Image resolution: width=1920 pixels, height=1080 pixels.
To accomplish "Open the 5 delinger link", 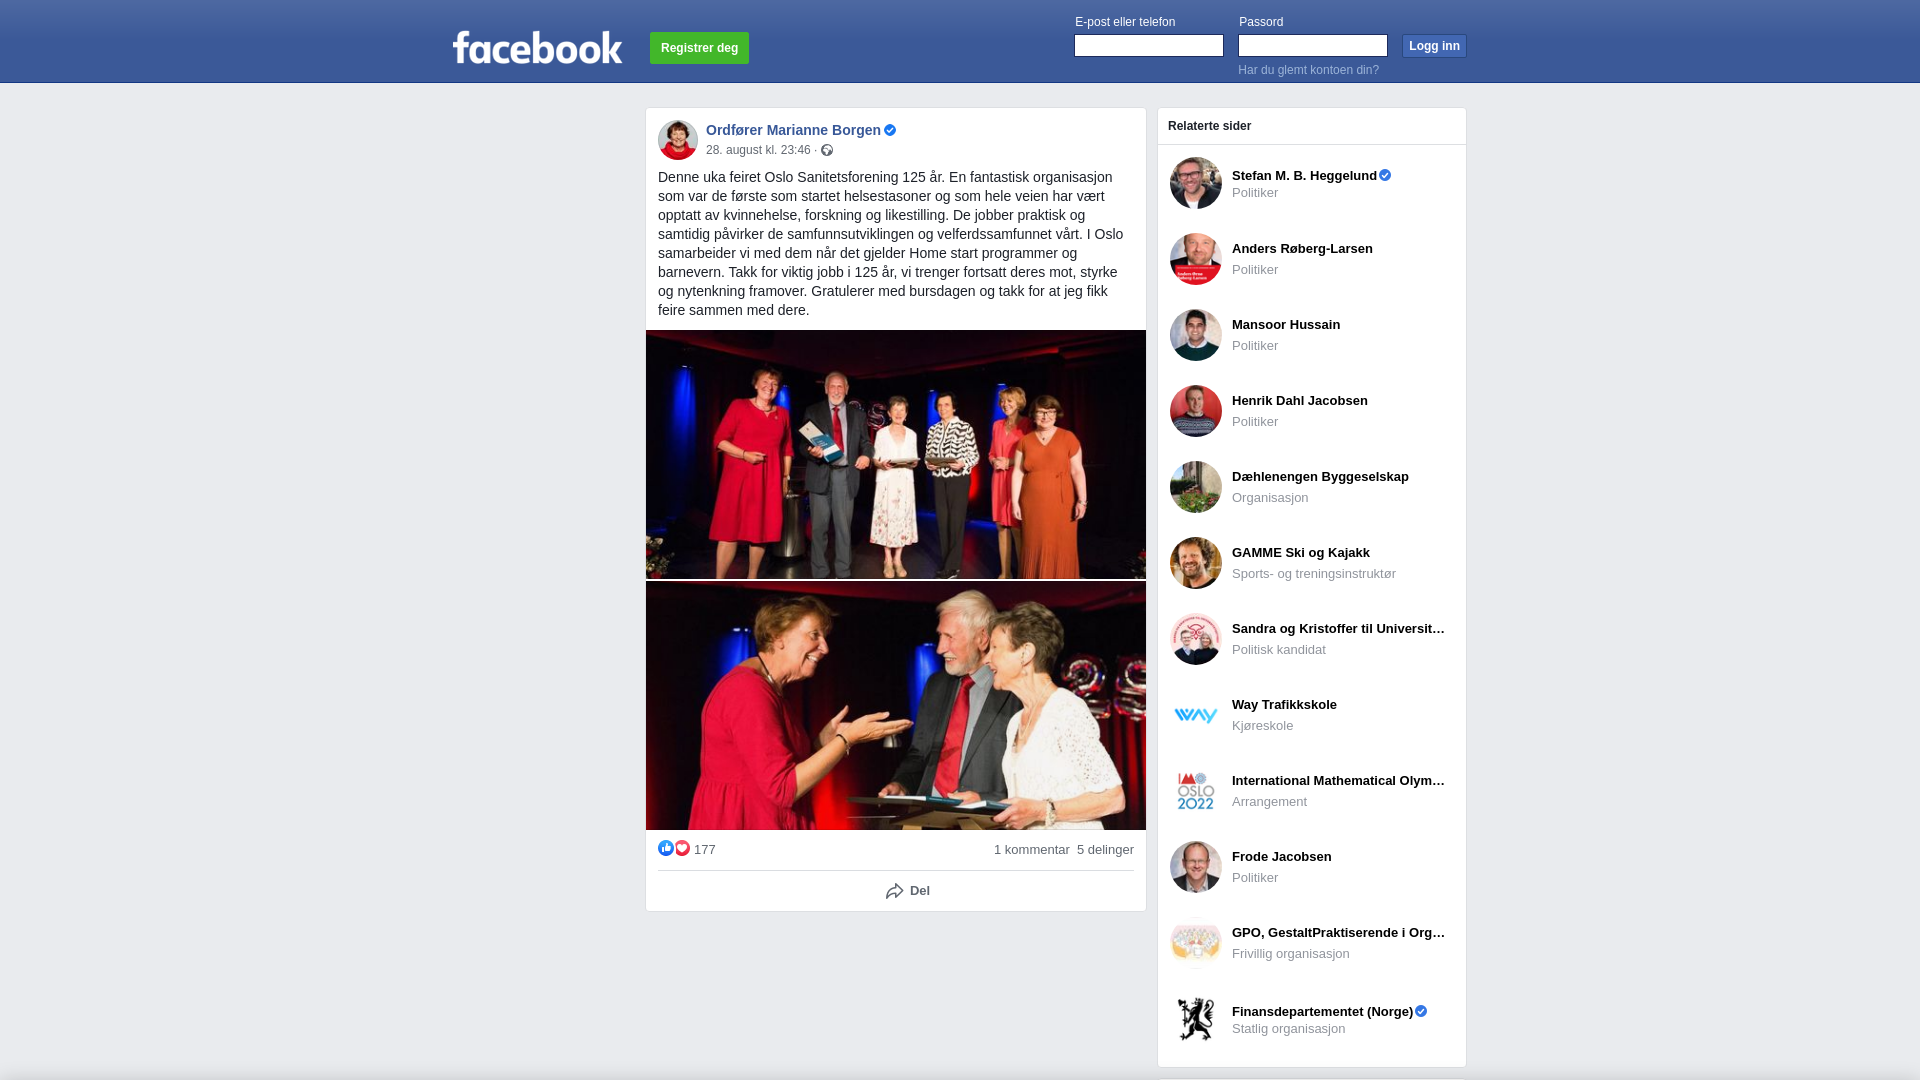I will pyautogui.click(x=1105, y=850).
